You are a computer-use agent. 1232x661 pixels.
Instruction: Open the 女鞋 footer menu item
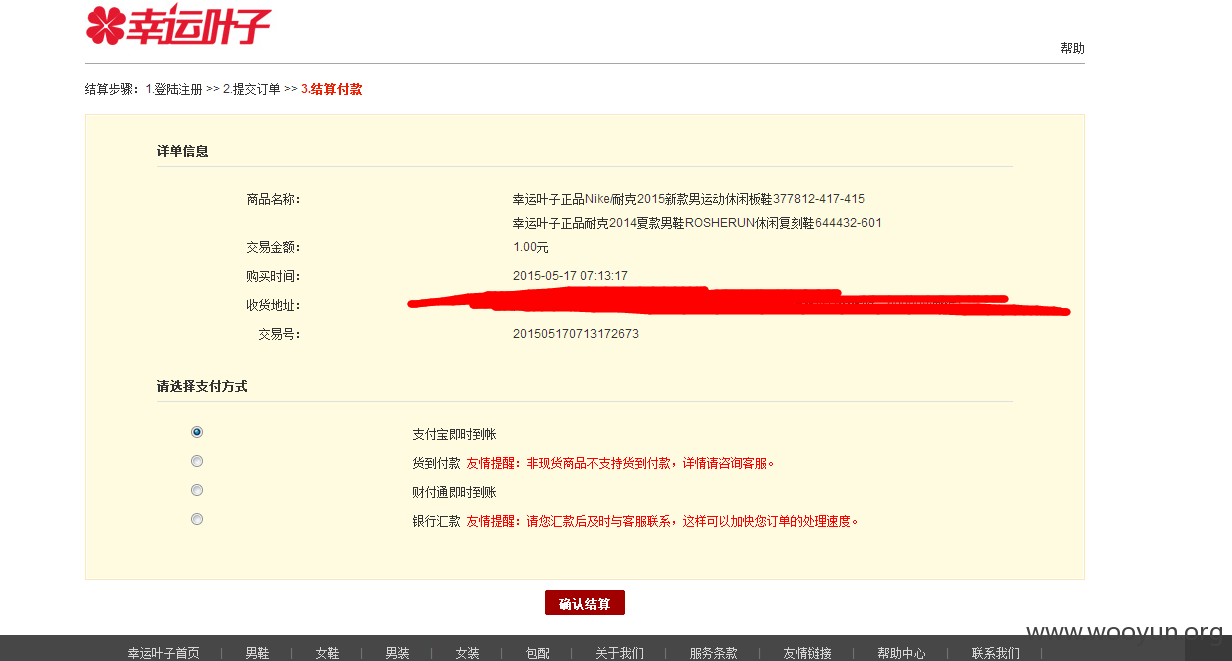point(327,653)
